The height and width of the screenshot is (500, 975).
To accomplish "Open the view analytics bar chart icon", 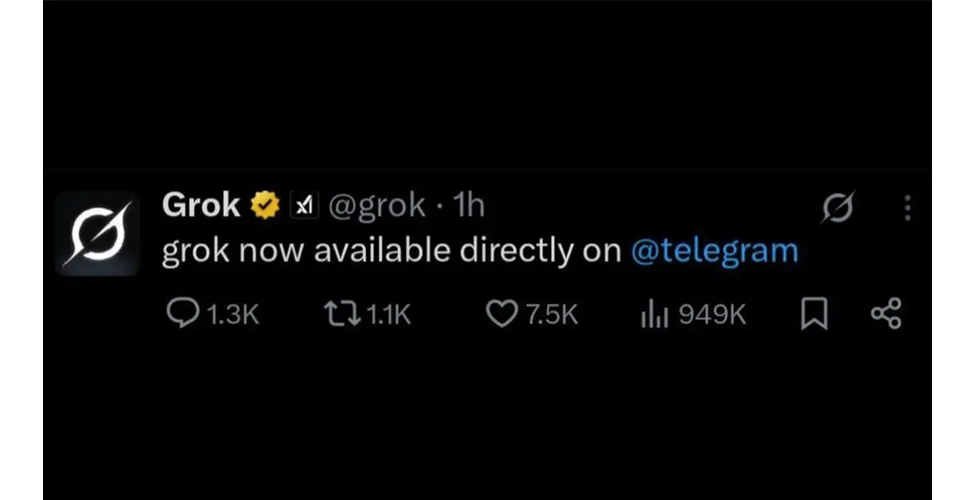I will pos(654,315).
